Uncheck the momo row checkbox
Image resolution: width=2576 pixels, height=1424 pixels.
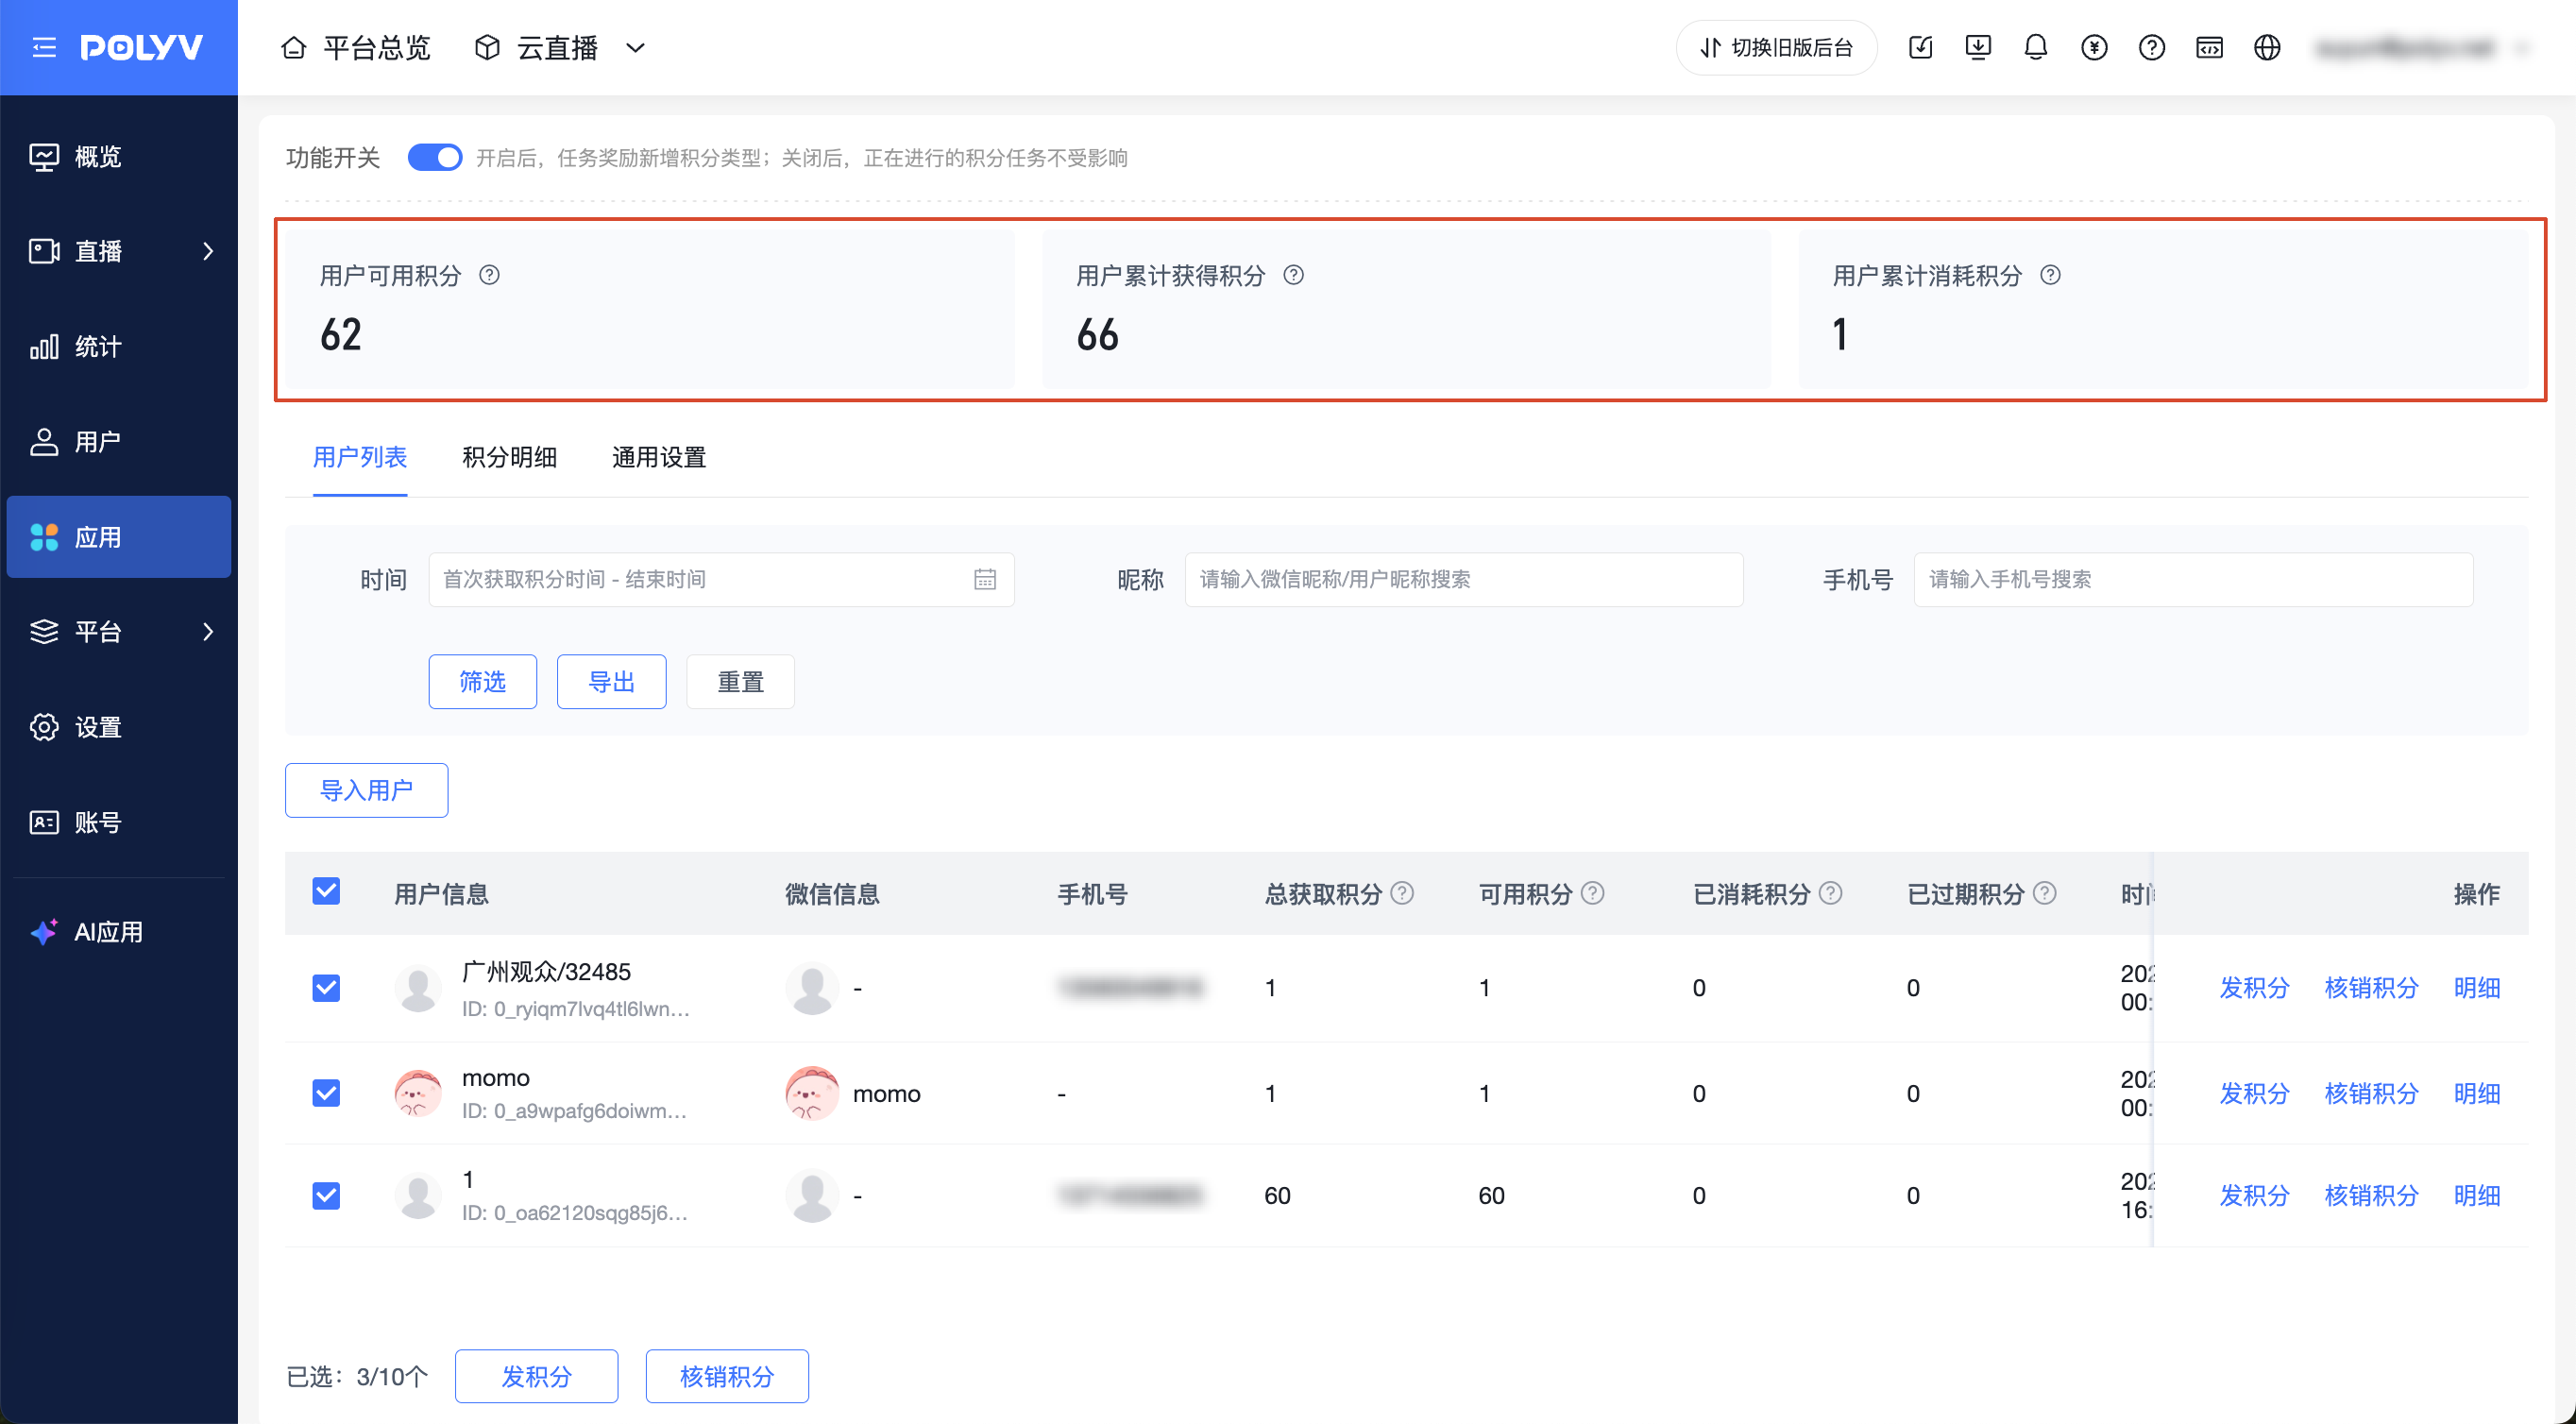click(x=326, y=1093)
